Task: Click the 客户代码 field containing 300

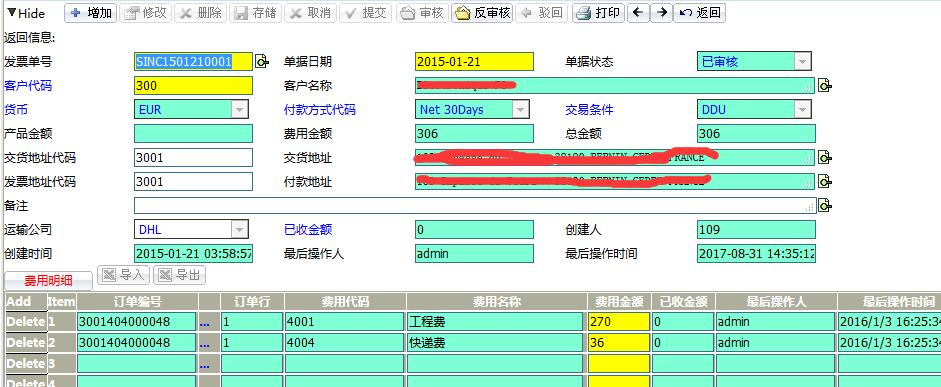Action: (x=193, y=85)
